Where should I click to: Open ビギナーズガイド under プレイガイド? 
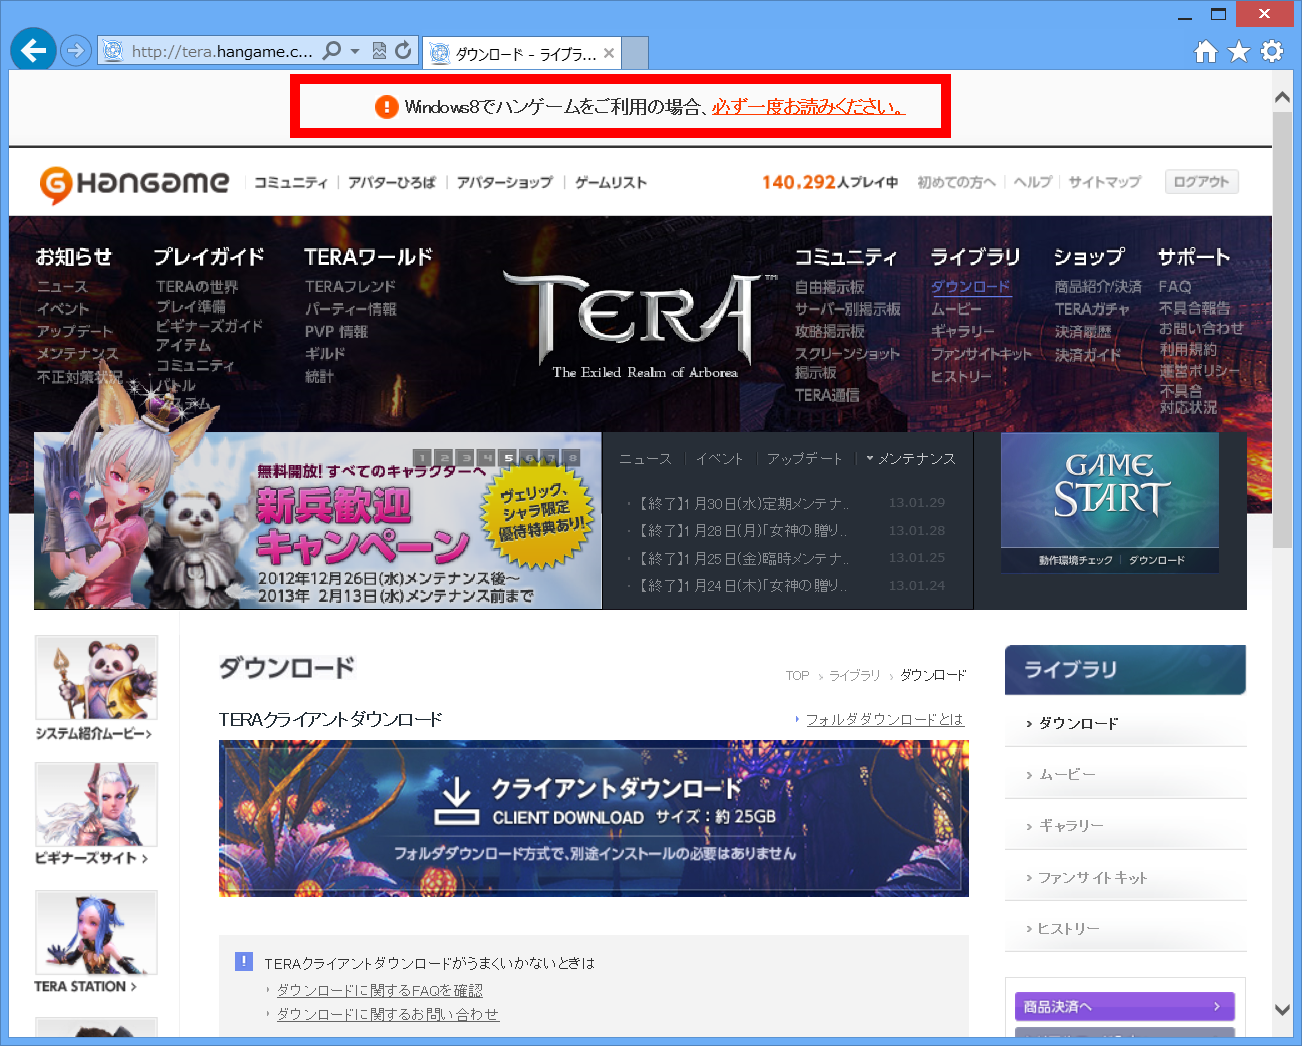(209, 326)
